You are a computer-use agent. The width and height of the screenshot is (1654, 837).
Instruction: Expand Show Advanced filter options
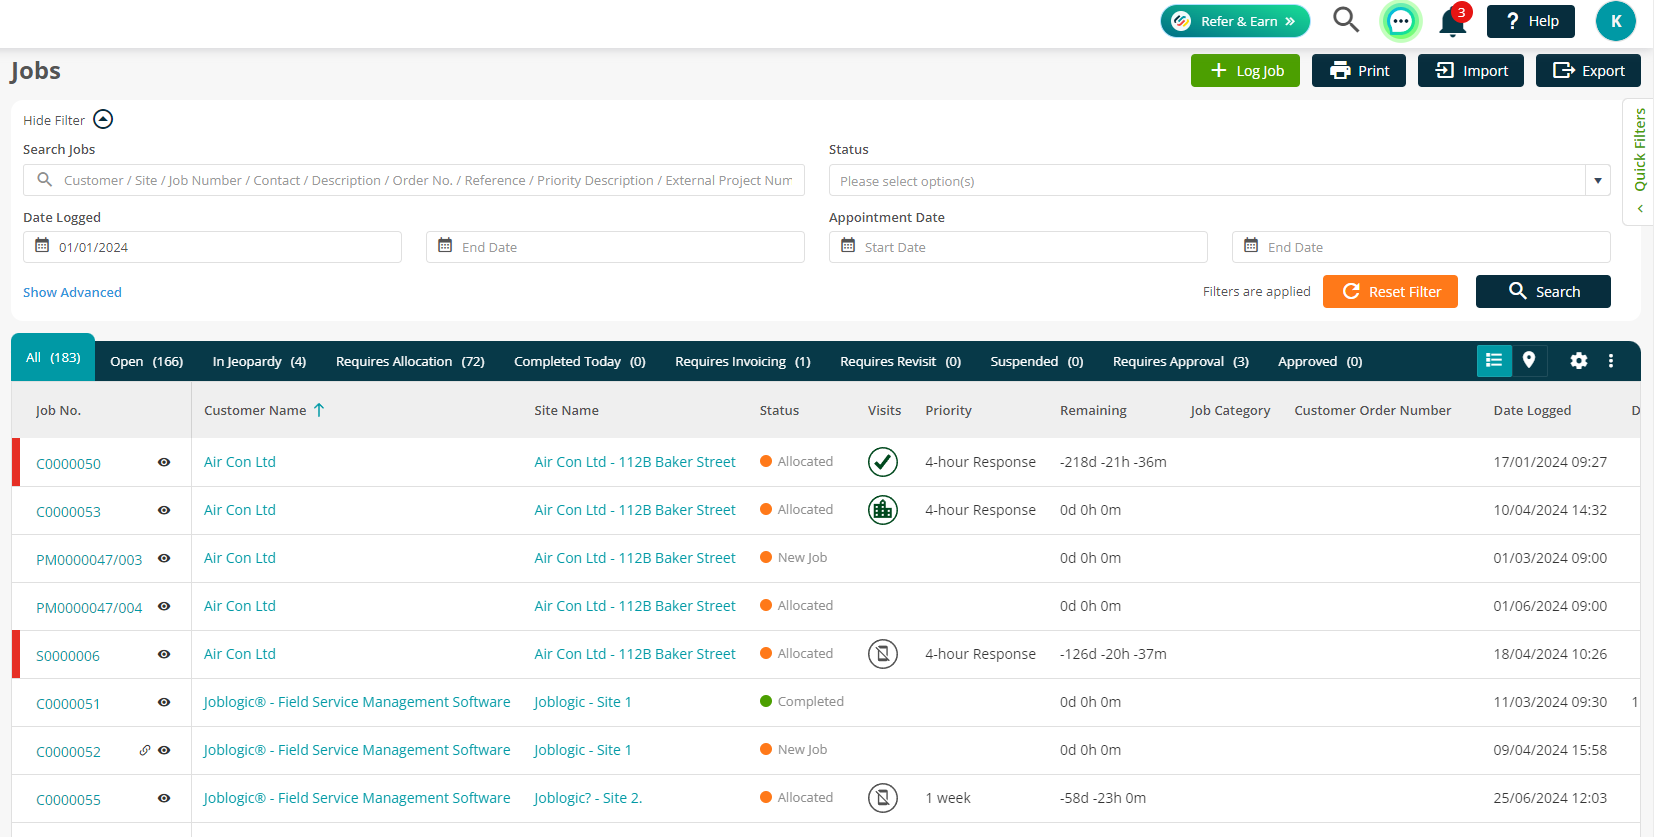click(x=72, y=292)
